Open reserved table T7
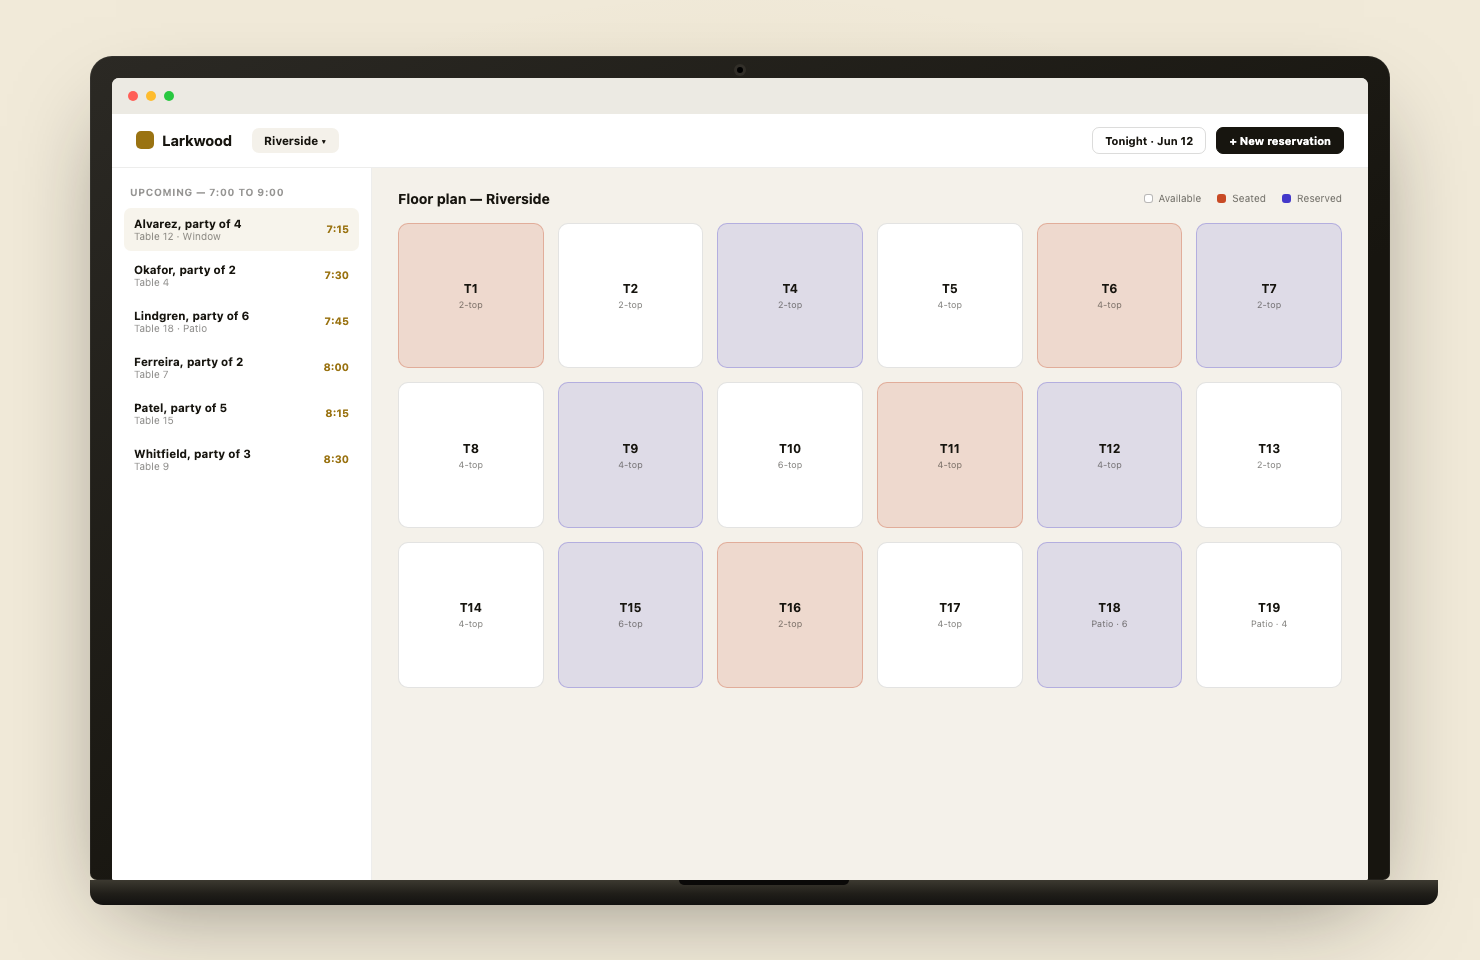The width and height of the screenshot is (1480, 960). [x=1269, y=295]
